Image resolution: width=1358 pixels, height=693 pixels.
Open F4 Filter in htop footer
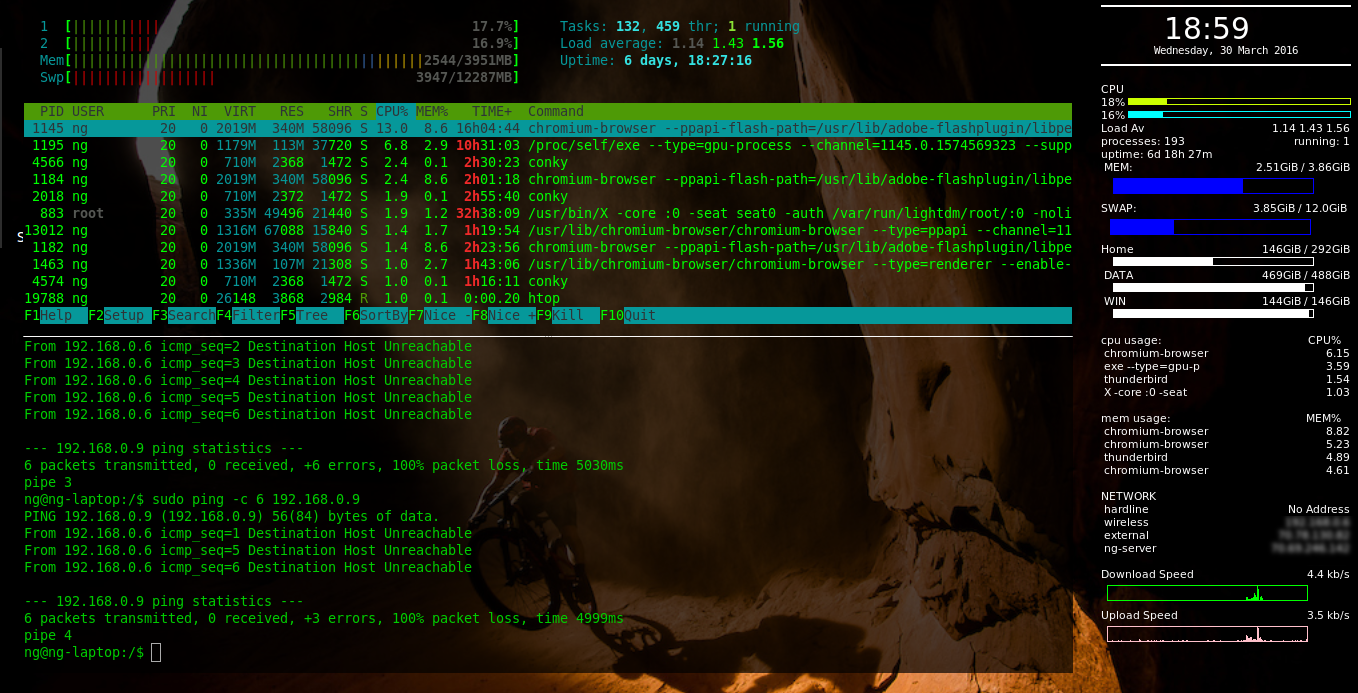pyautogui.click(x=248, y=315)
